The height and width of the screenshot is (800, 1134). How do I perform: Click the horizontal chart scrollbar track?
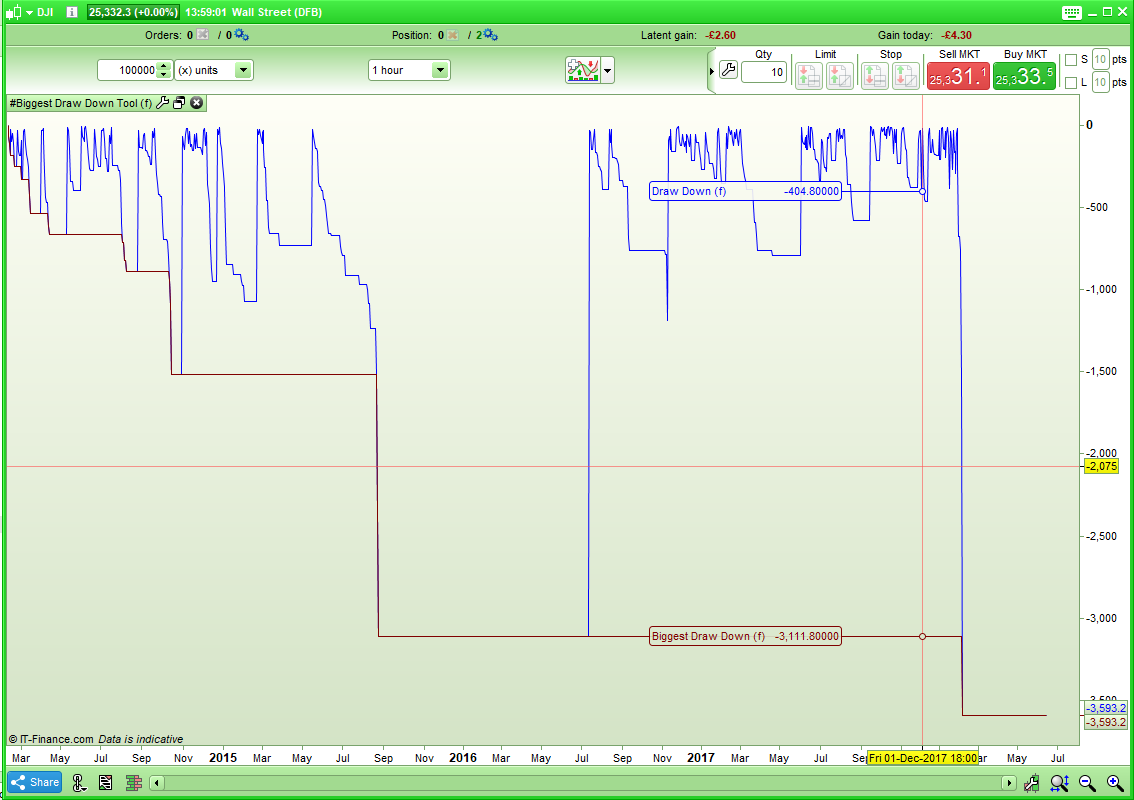pos(583,783)
